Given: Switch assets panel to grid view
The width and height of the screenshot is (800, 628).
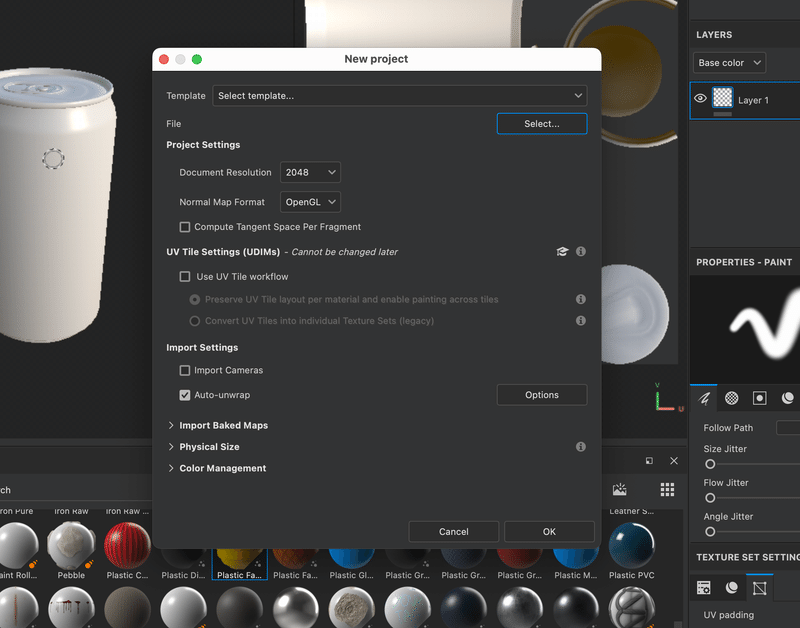Looking at the screenshot, I should point(667,490).
